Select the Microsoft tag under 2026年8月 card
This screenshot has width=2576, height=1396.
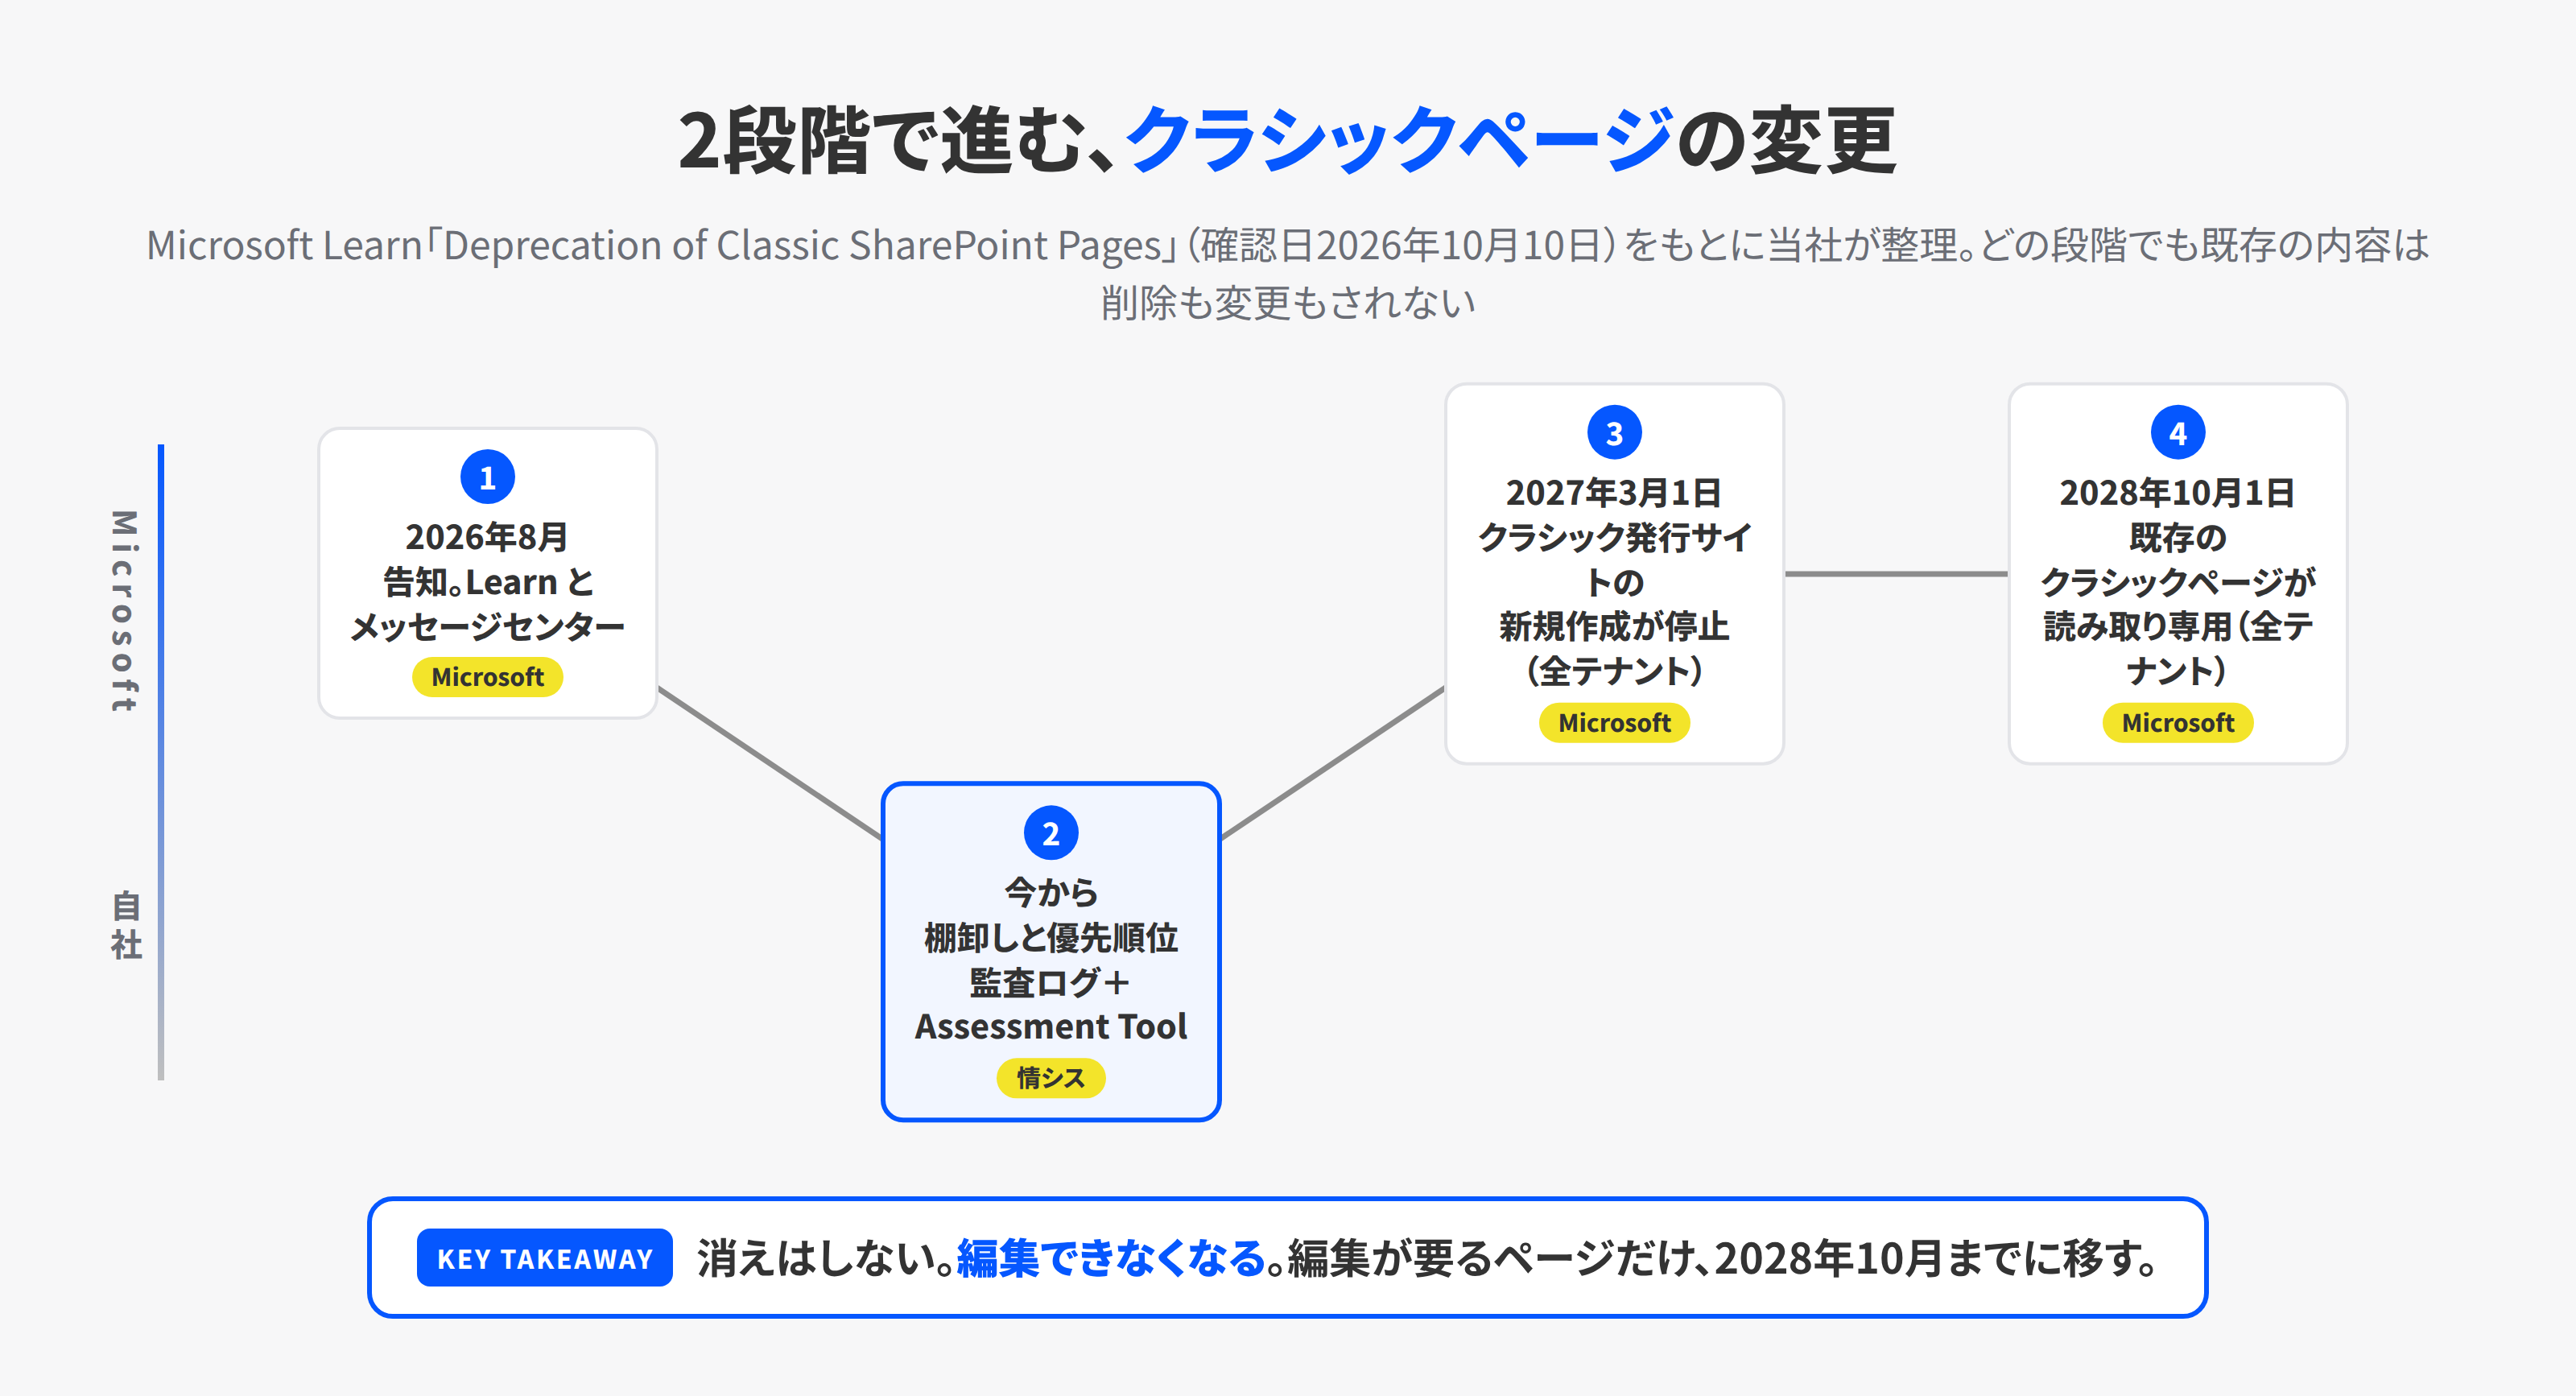click(487, 677)
